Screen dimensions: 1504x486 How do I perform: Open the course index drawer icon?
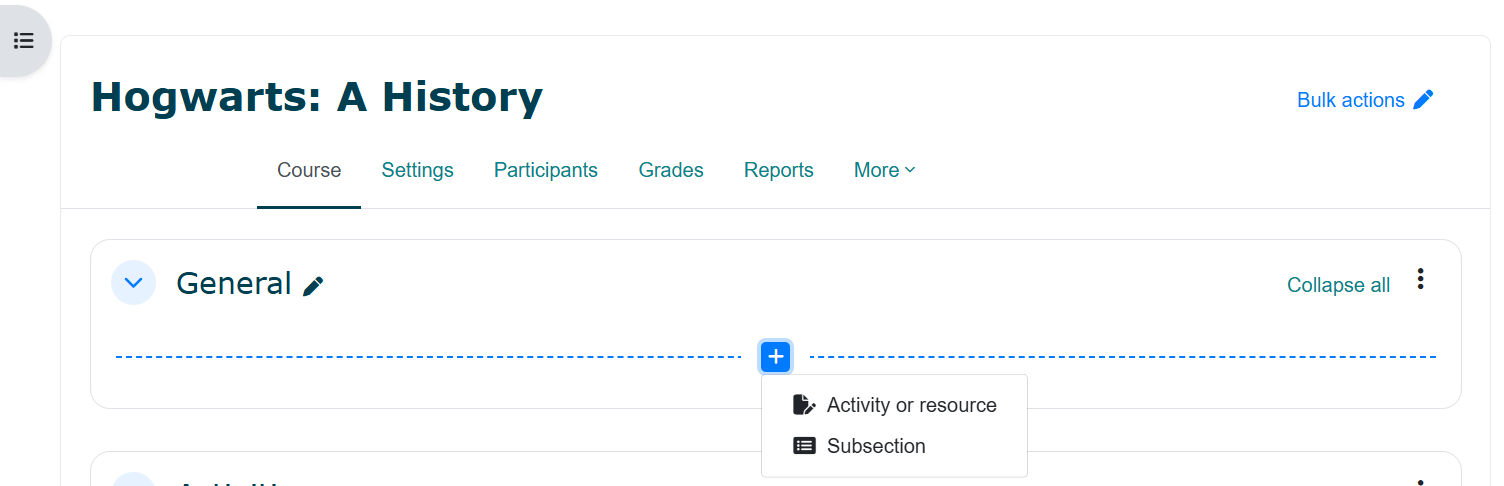pyautogui.click(x=24, y=41)
